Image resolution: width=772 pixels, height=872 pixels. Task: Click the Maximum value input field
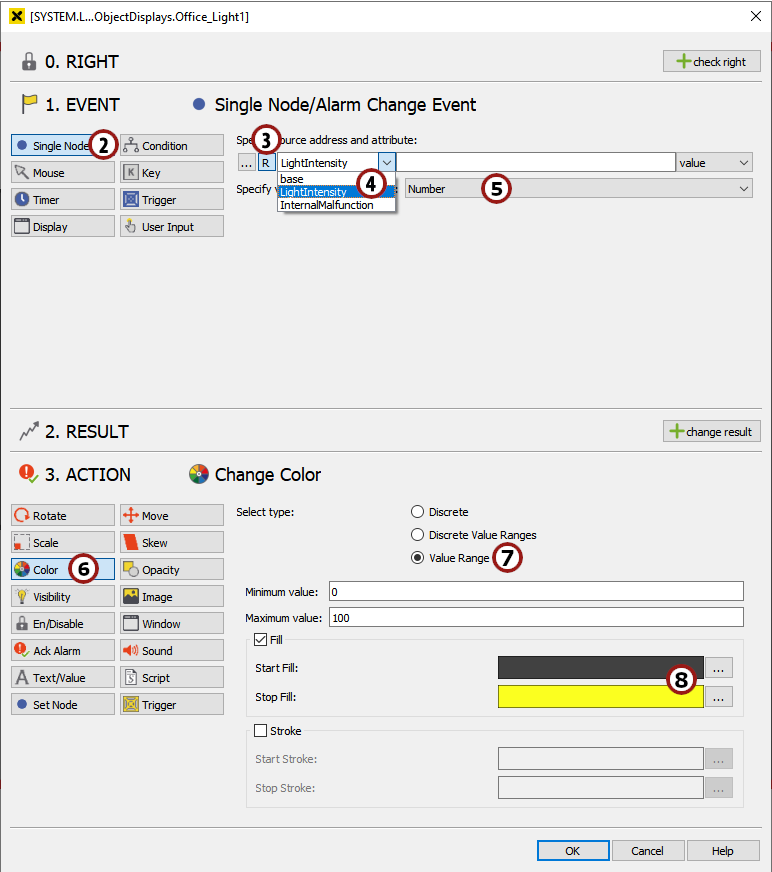536,618
